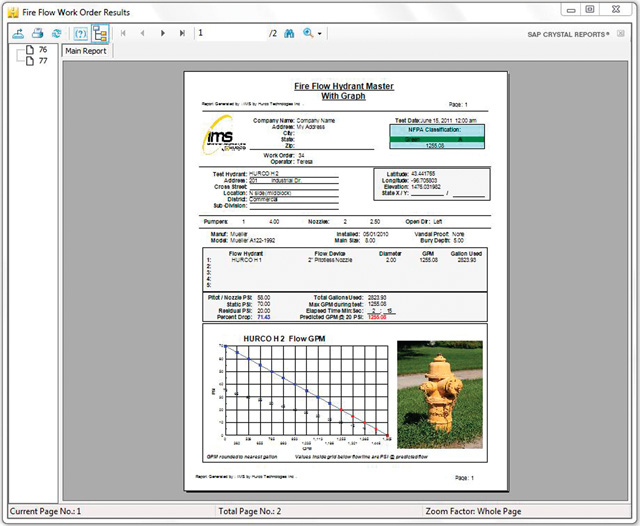Toggle the group tree panel

pyautogui.click(x=100, y=33)
